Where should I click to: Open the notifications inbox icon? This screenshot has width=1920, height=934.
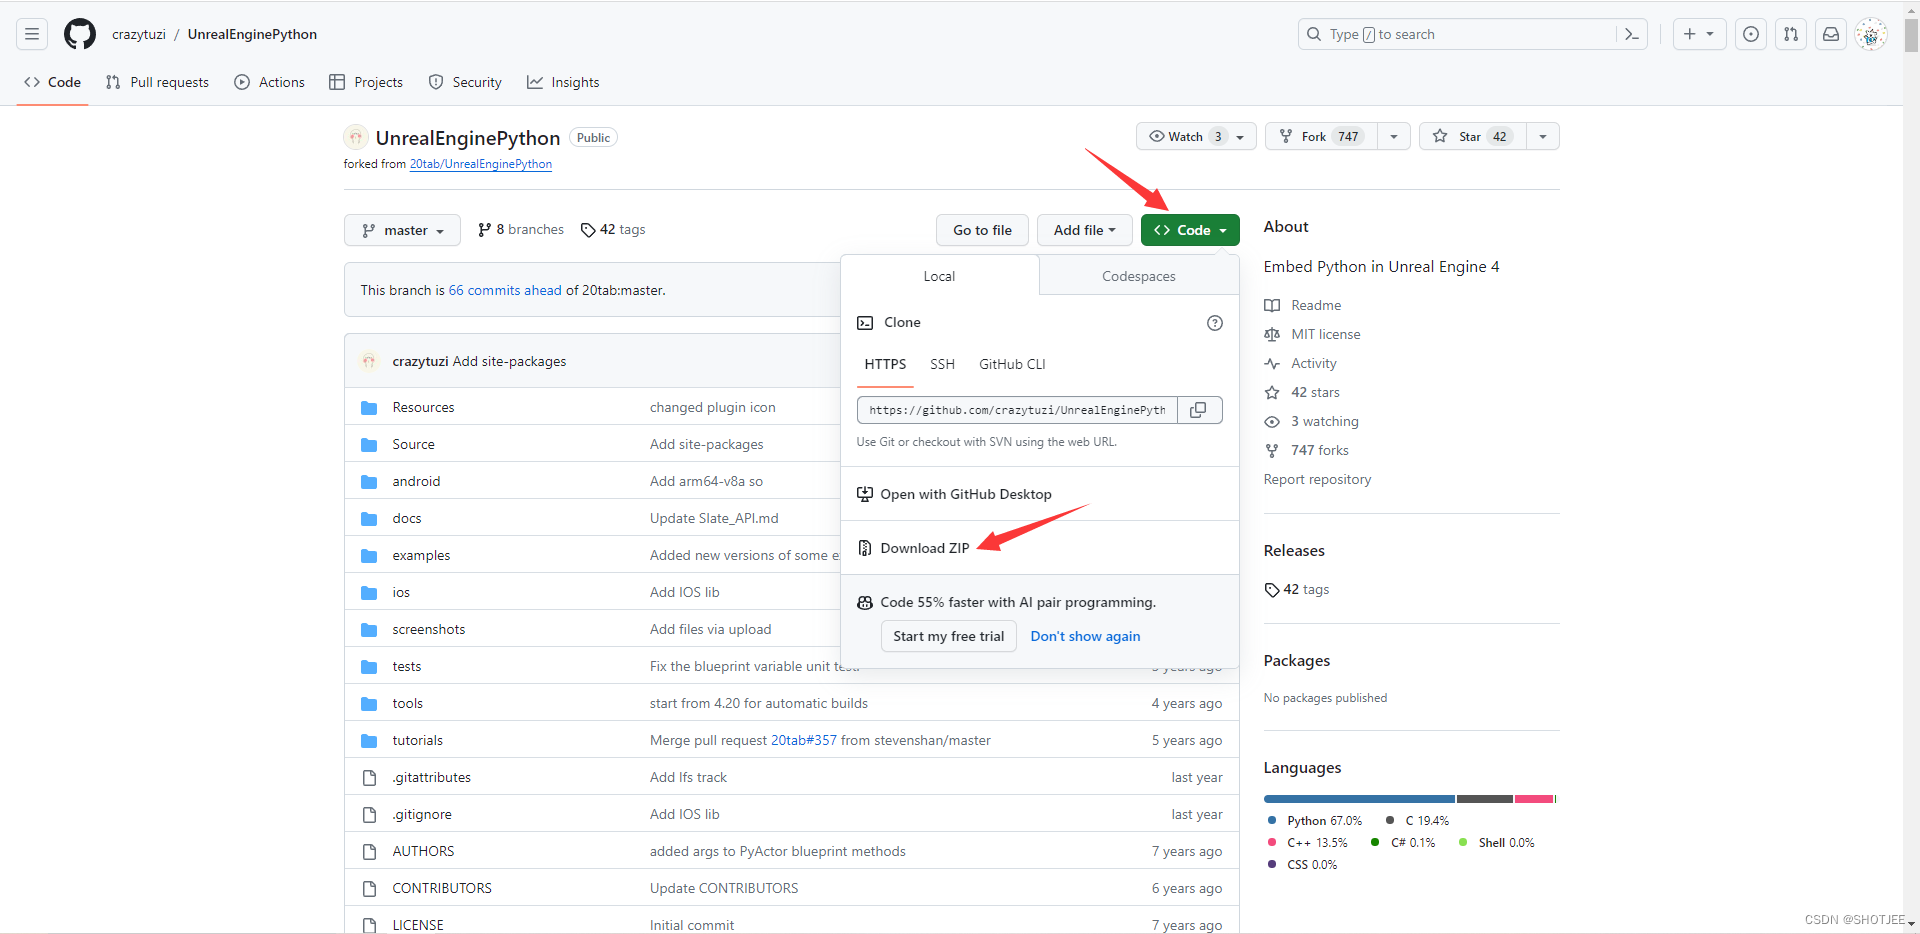1831,34
